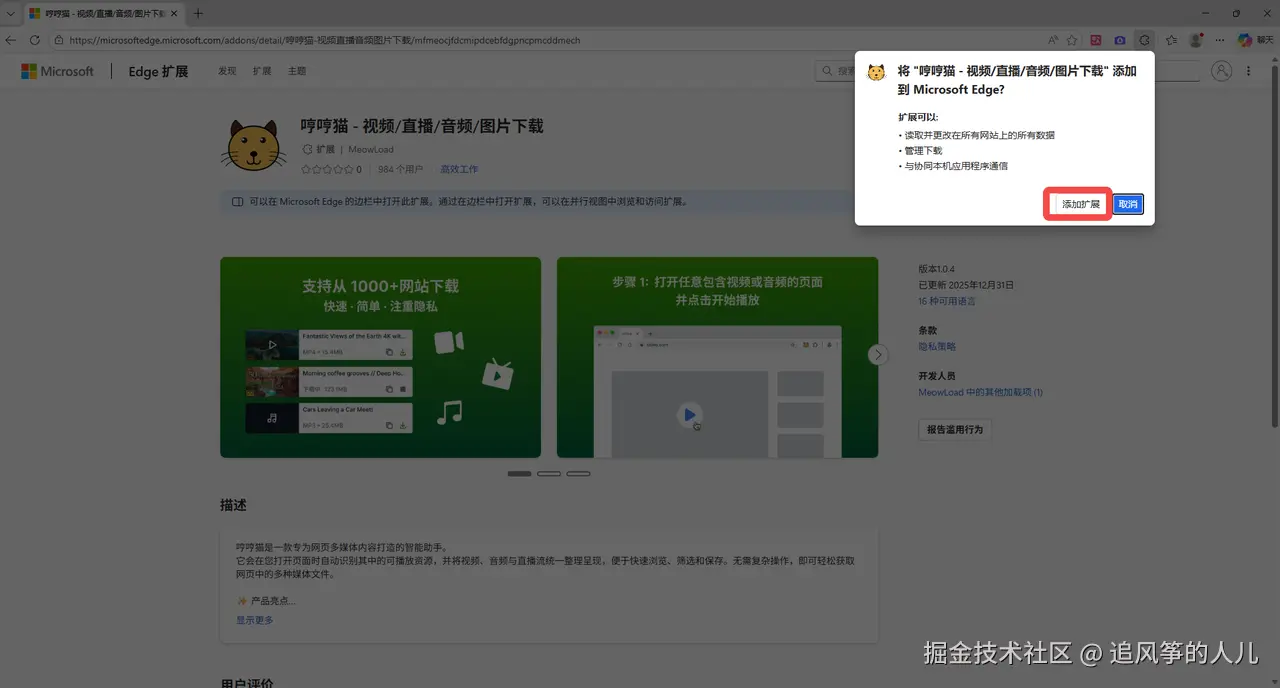Open the 高效工作 category link

coord(459,169)
